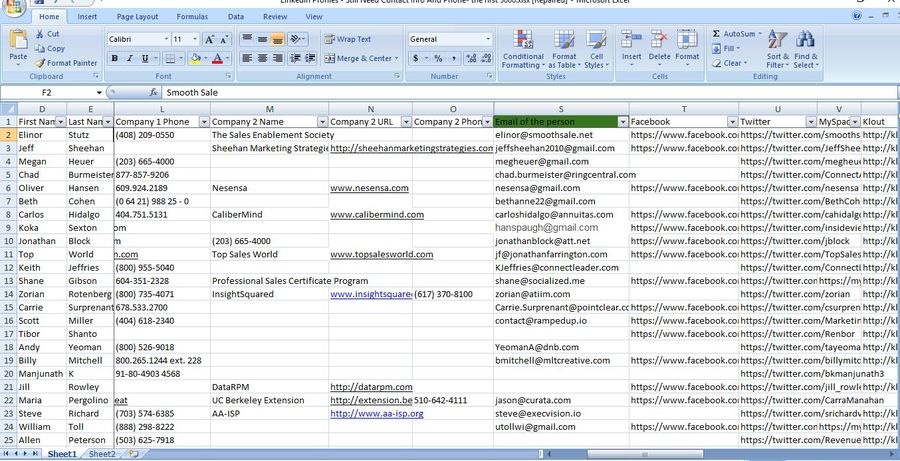Viewport: 900px width, 461px height.
Task: Expand the Name Box dropdown
Action: [99, 92]
